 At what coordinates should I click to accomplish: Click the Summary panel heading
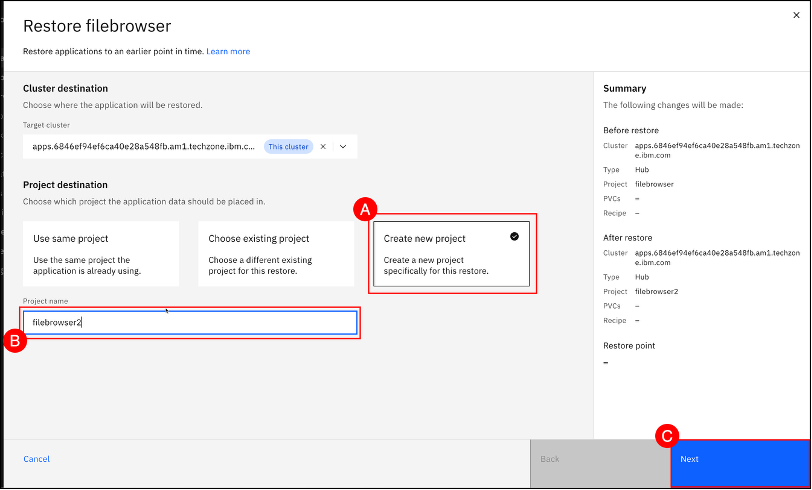point(625,89)
